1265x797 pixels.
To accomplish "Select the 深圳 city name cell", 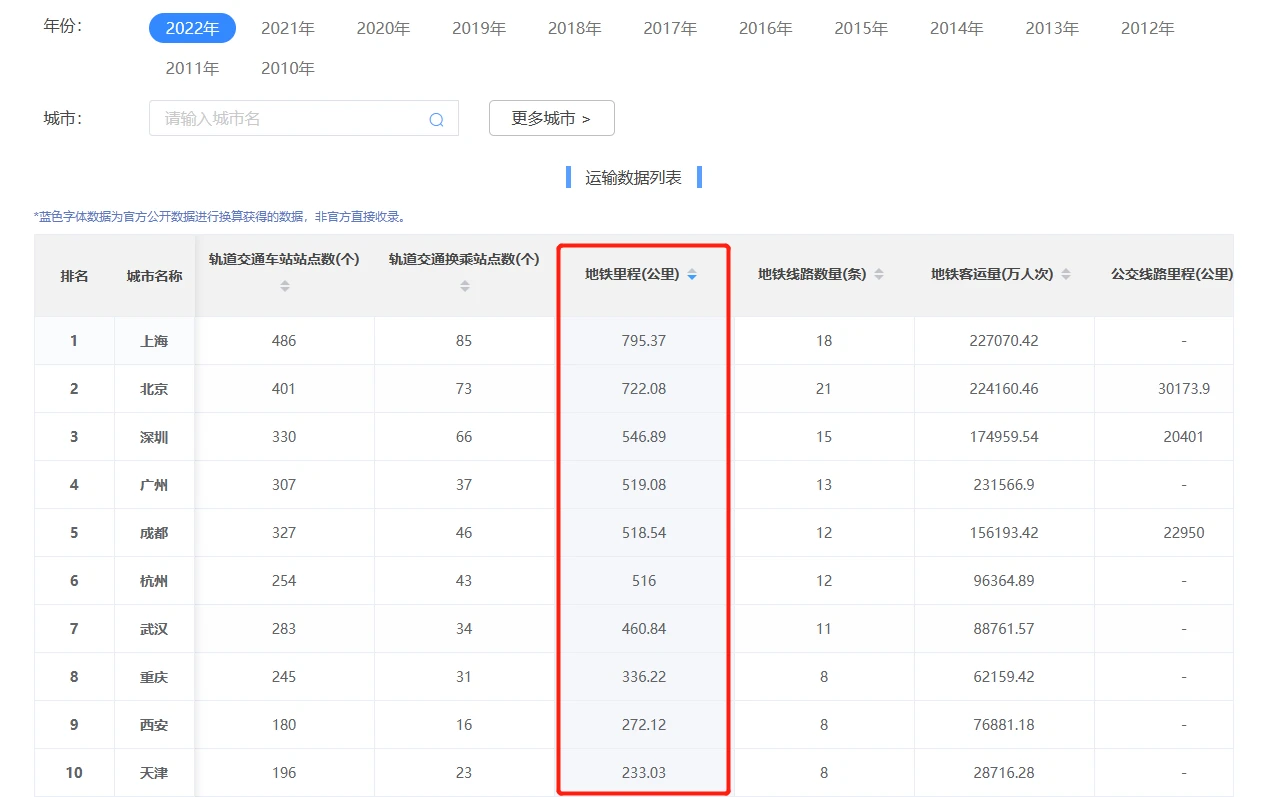I will [155, 437].
